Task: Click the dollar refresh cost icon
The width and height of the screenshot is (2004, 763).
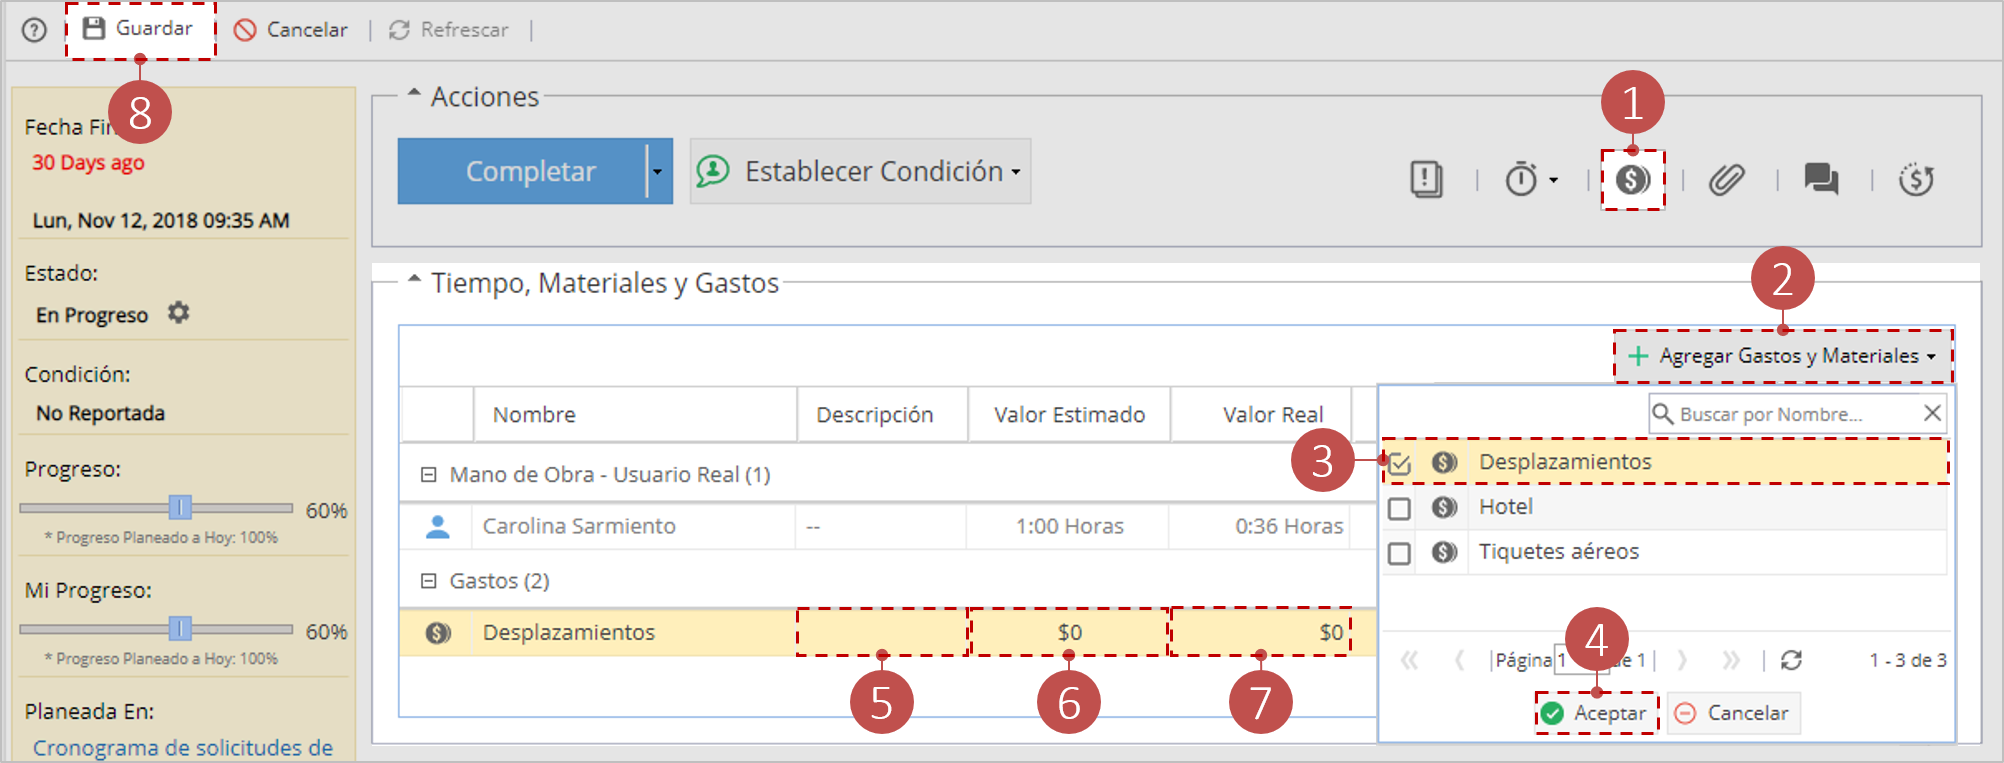Action: click(1916, 180)
